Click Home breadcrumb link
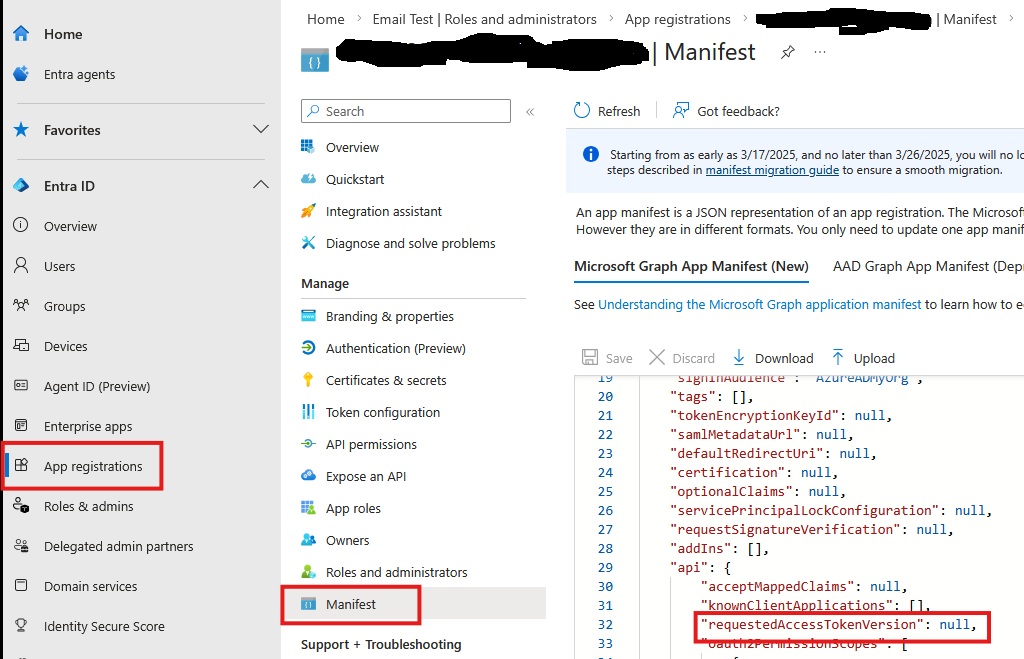Screen dimensions: 1024x659 coord(326,19)
